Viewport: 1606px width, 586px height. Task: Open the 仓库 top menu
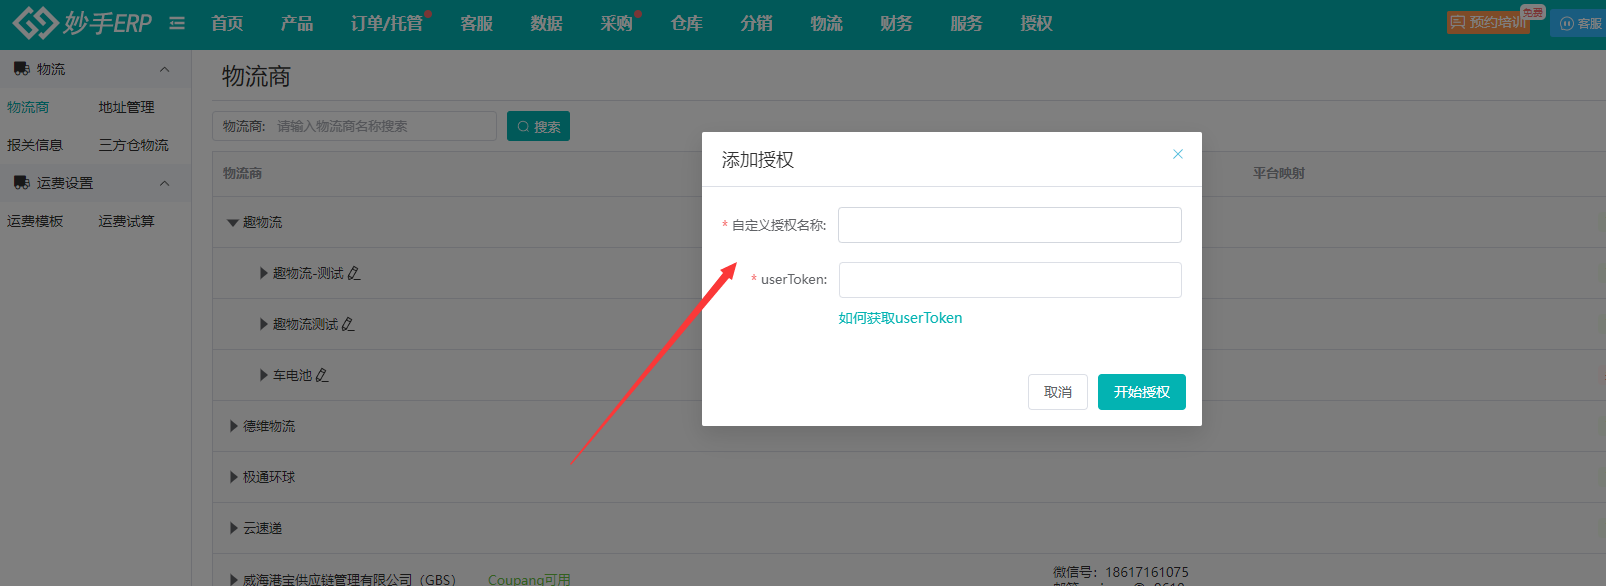click(686, 23)
